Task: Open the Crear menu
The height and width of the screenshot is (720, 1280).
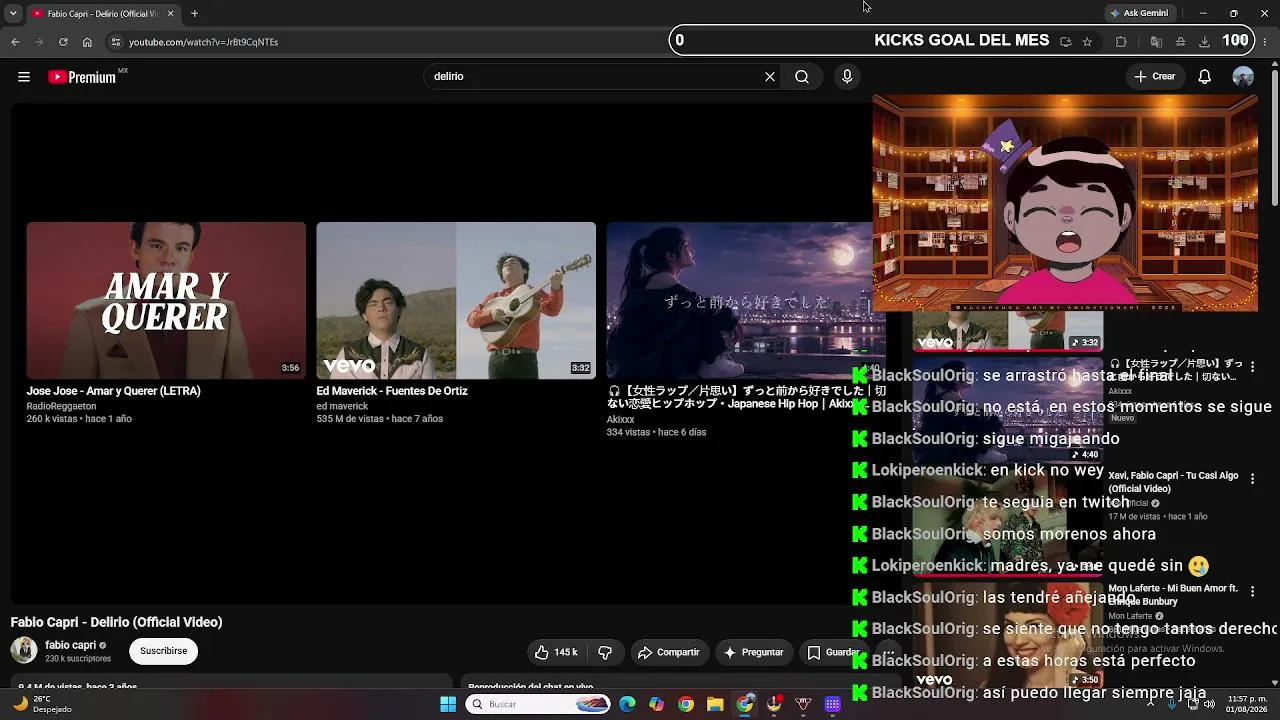Action: point(1155,77)
